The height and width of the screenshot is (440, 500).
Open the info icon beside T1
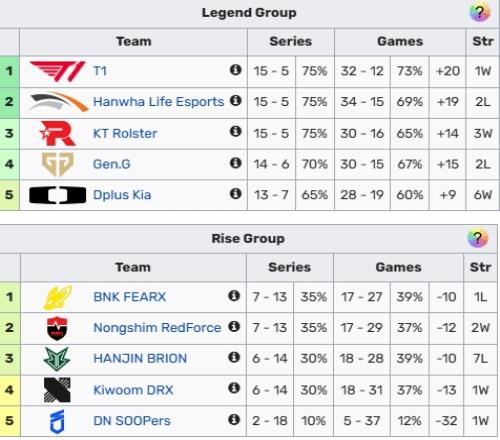pos(235,70)
